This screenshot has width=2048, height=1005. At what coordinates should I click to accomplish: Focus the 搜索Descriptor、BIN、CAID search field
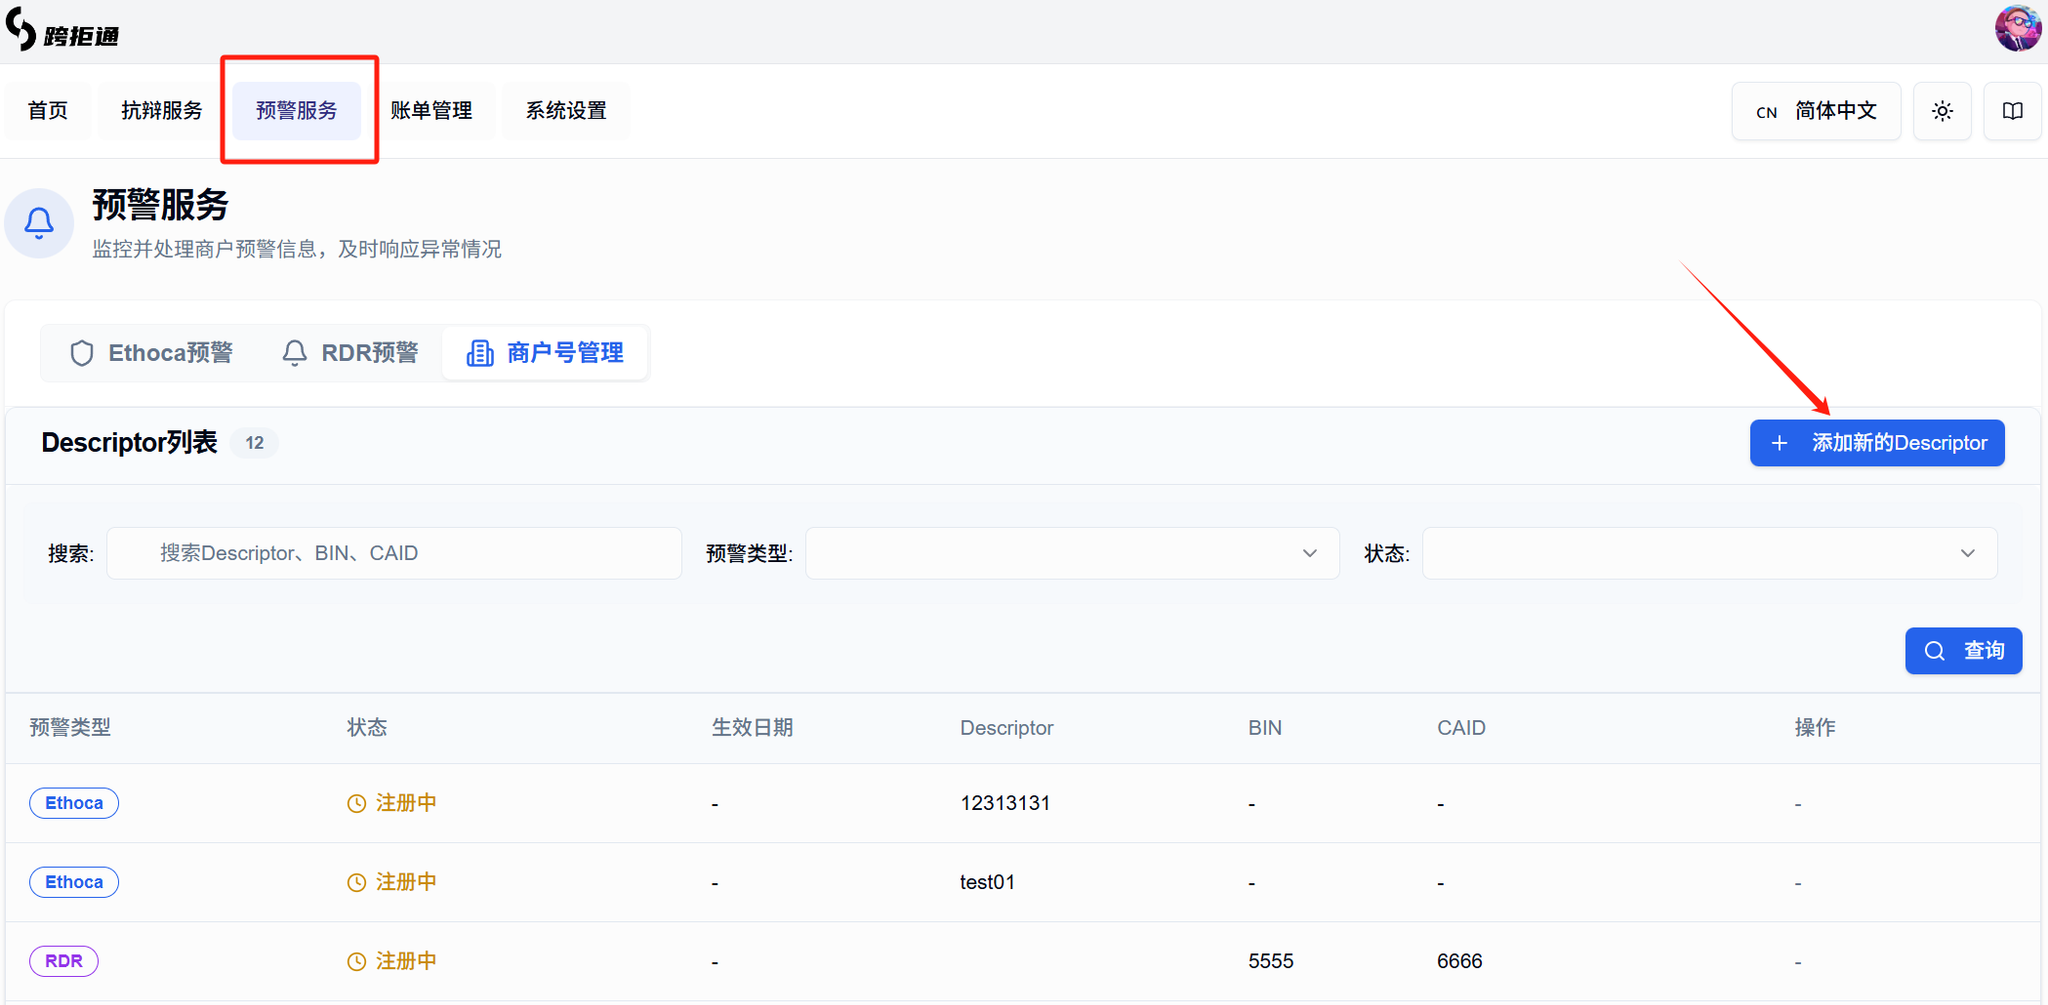(394, 553)
